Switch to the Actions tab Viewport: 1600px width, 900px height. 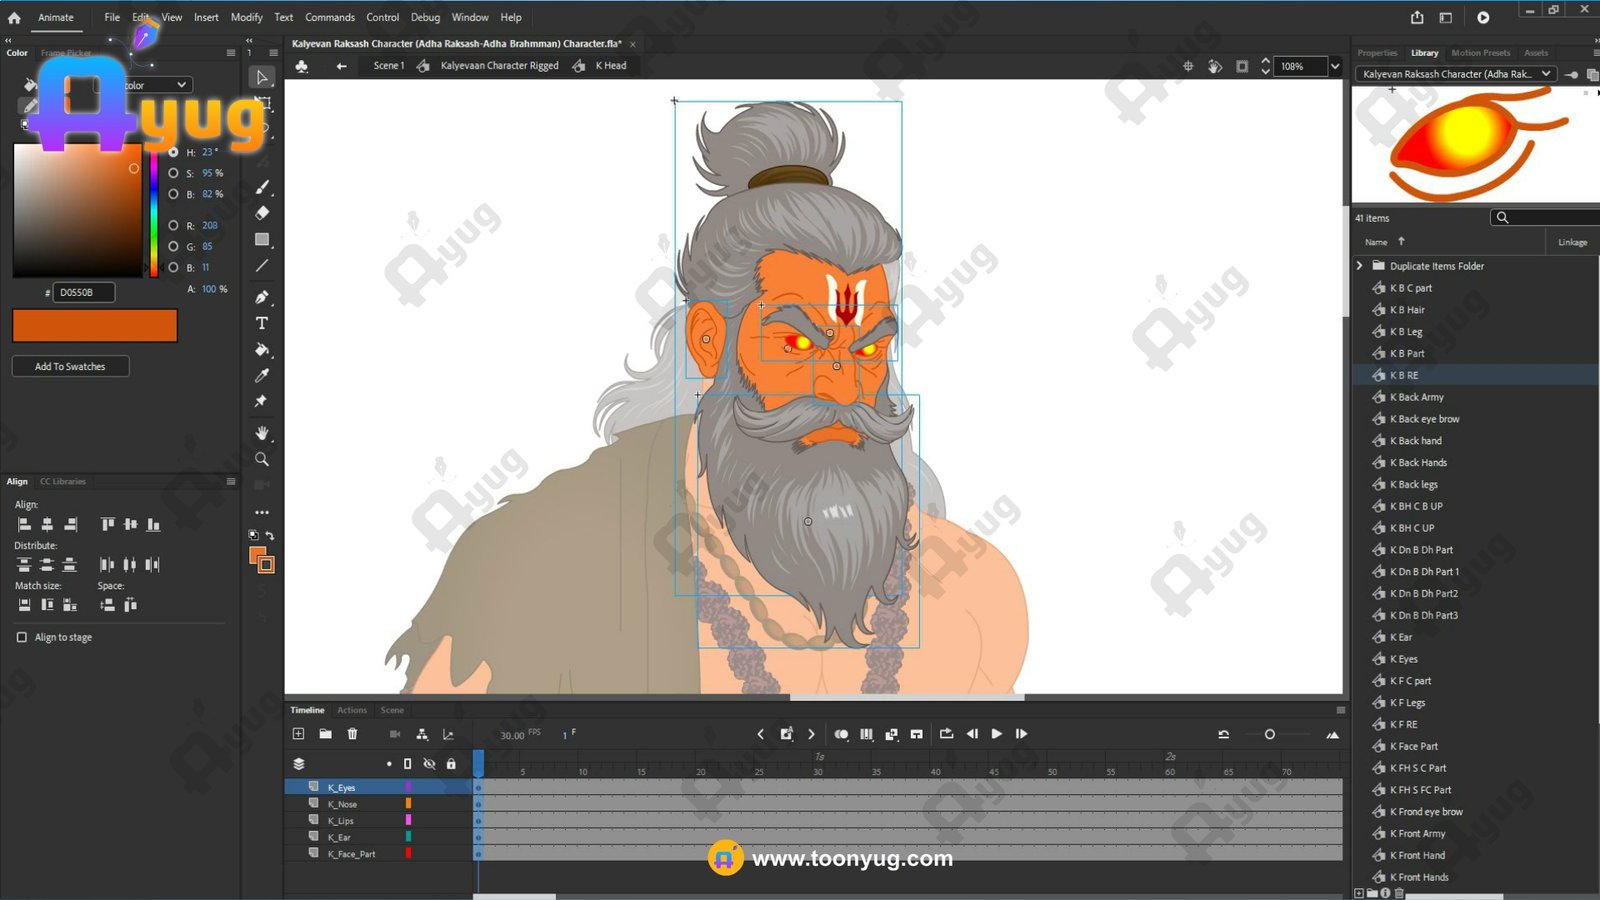[352, 710]
